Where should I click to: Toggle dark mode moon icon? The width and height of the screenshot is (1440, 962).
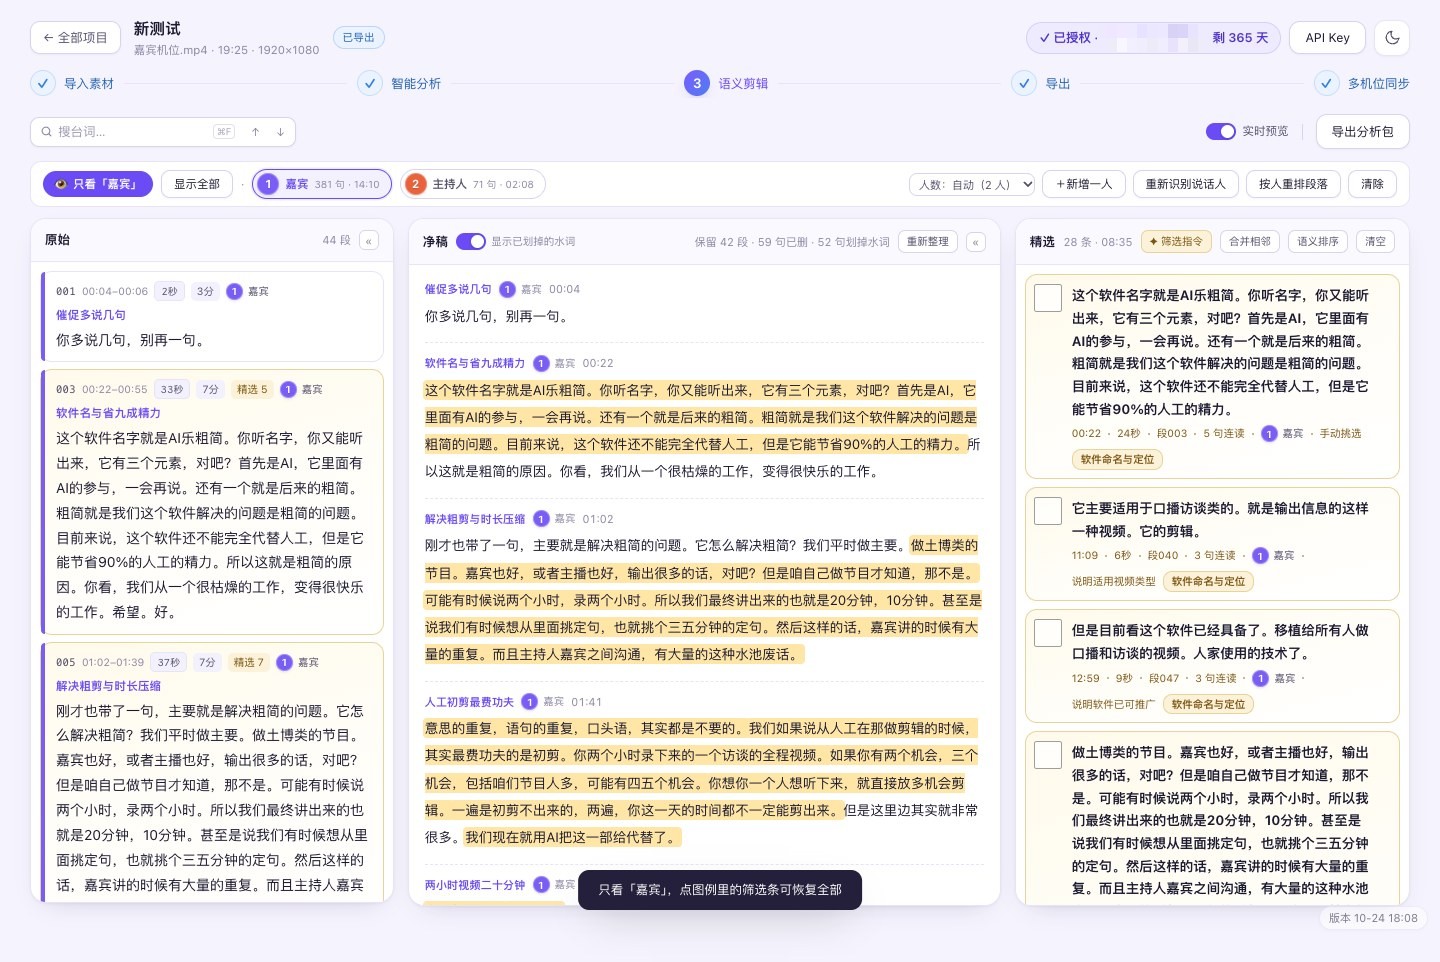pos(1392,38)
